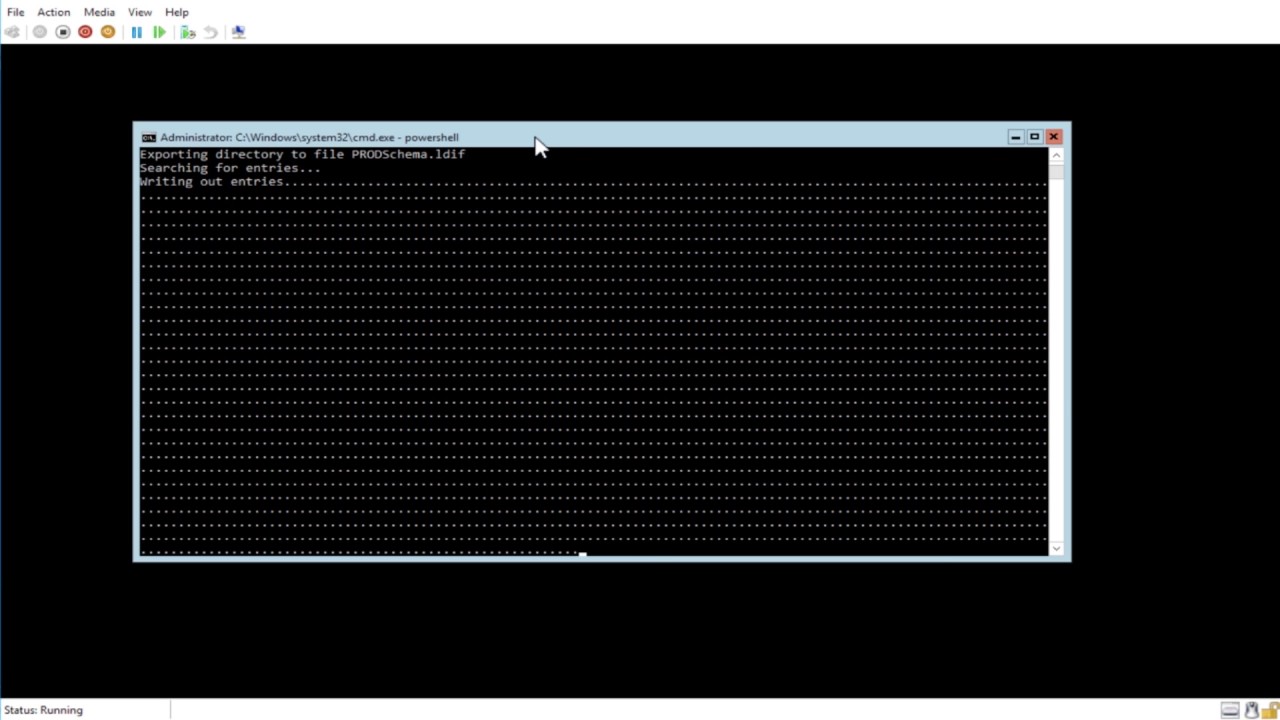This screenshot has height=720, width=1280.
Task: Click the cmd.exe window title text
Action: point(309,138)
